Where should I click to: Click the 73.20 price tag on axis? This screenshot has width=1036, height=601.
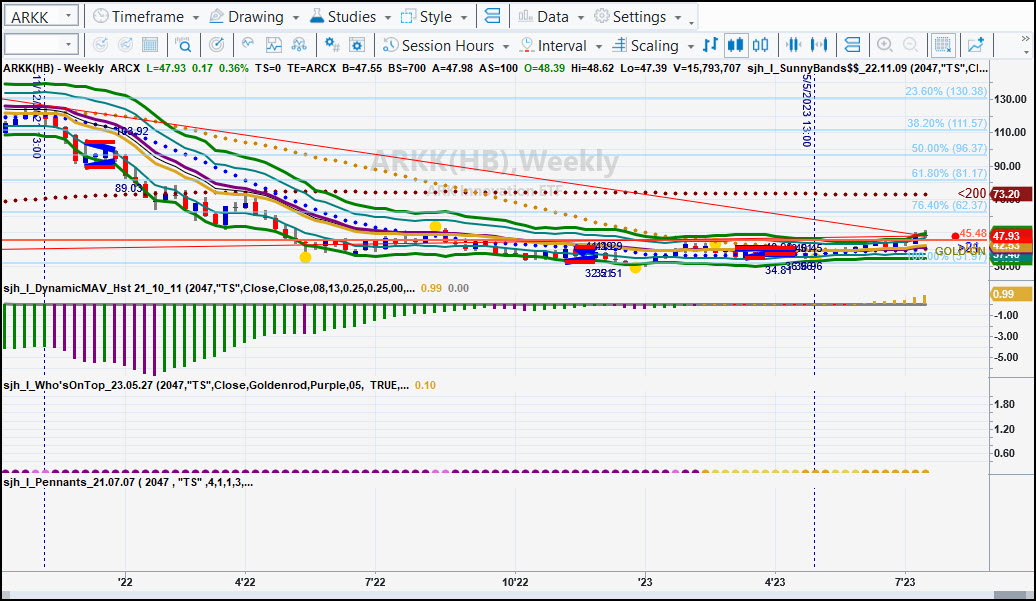[x=1010, y=194]
